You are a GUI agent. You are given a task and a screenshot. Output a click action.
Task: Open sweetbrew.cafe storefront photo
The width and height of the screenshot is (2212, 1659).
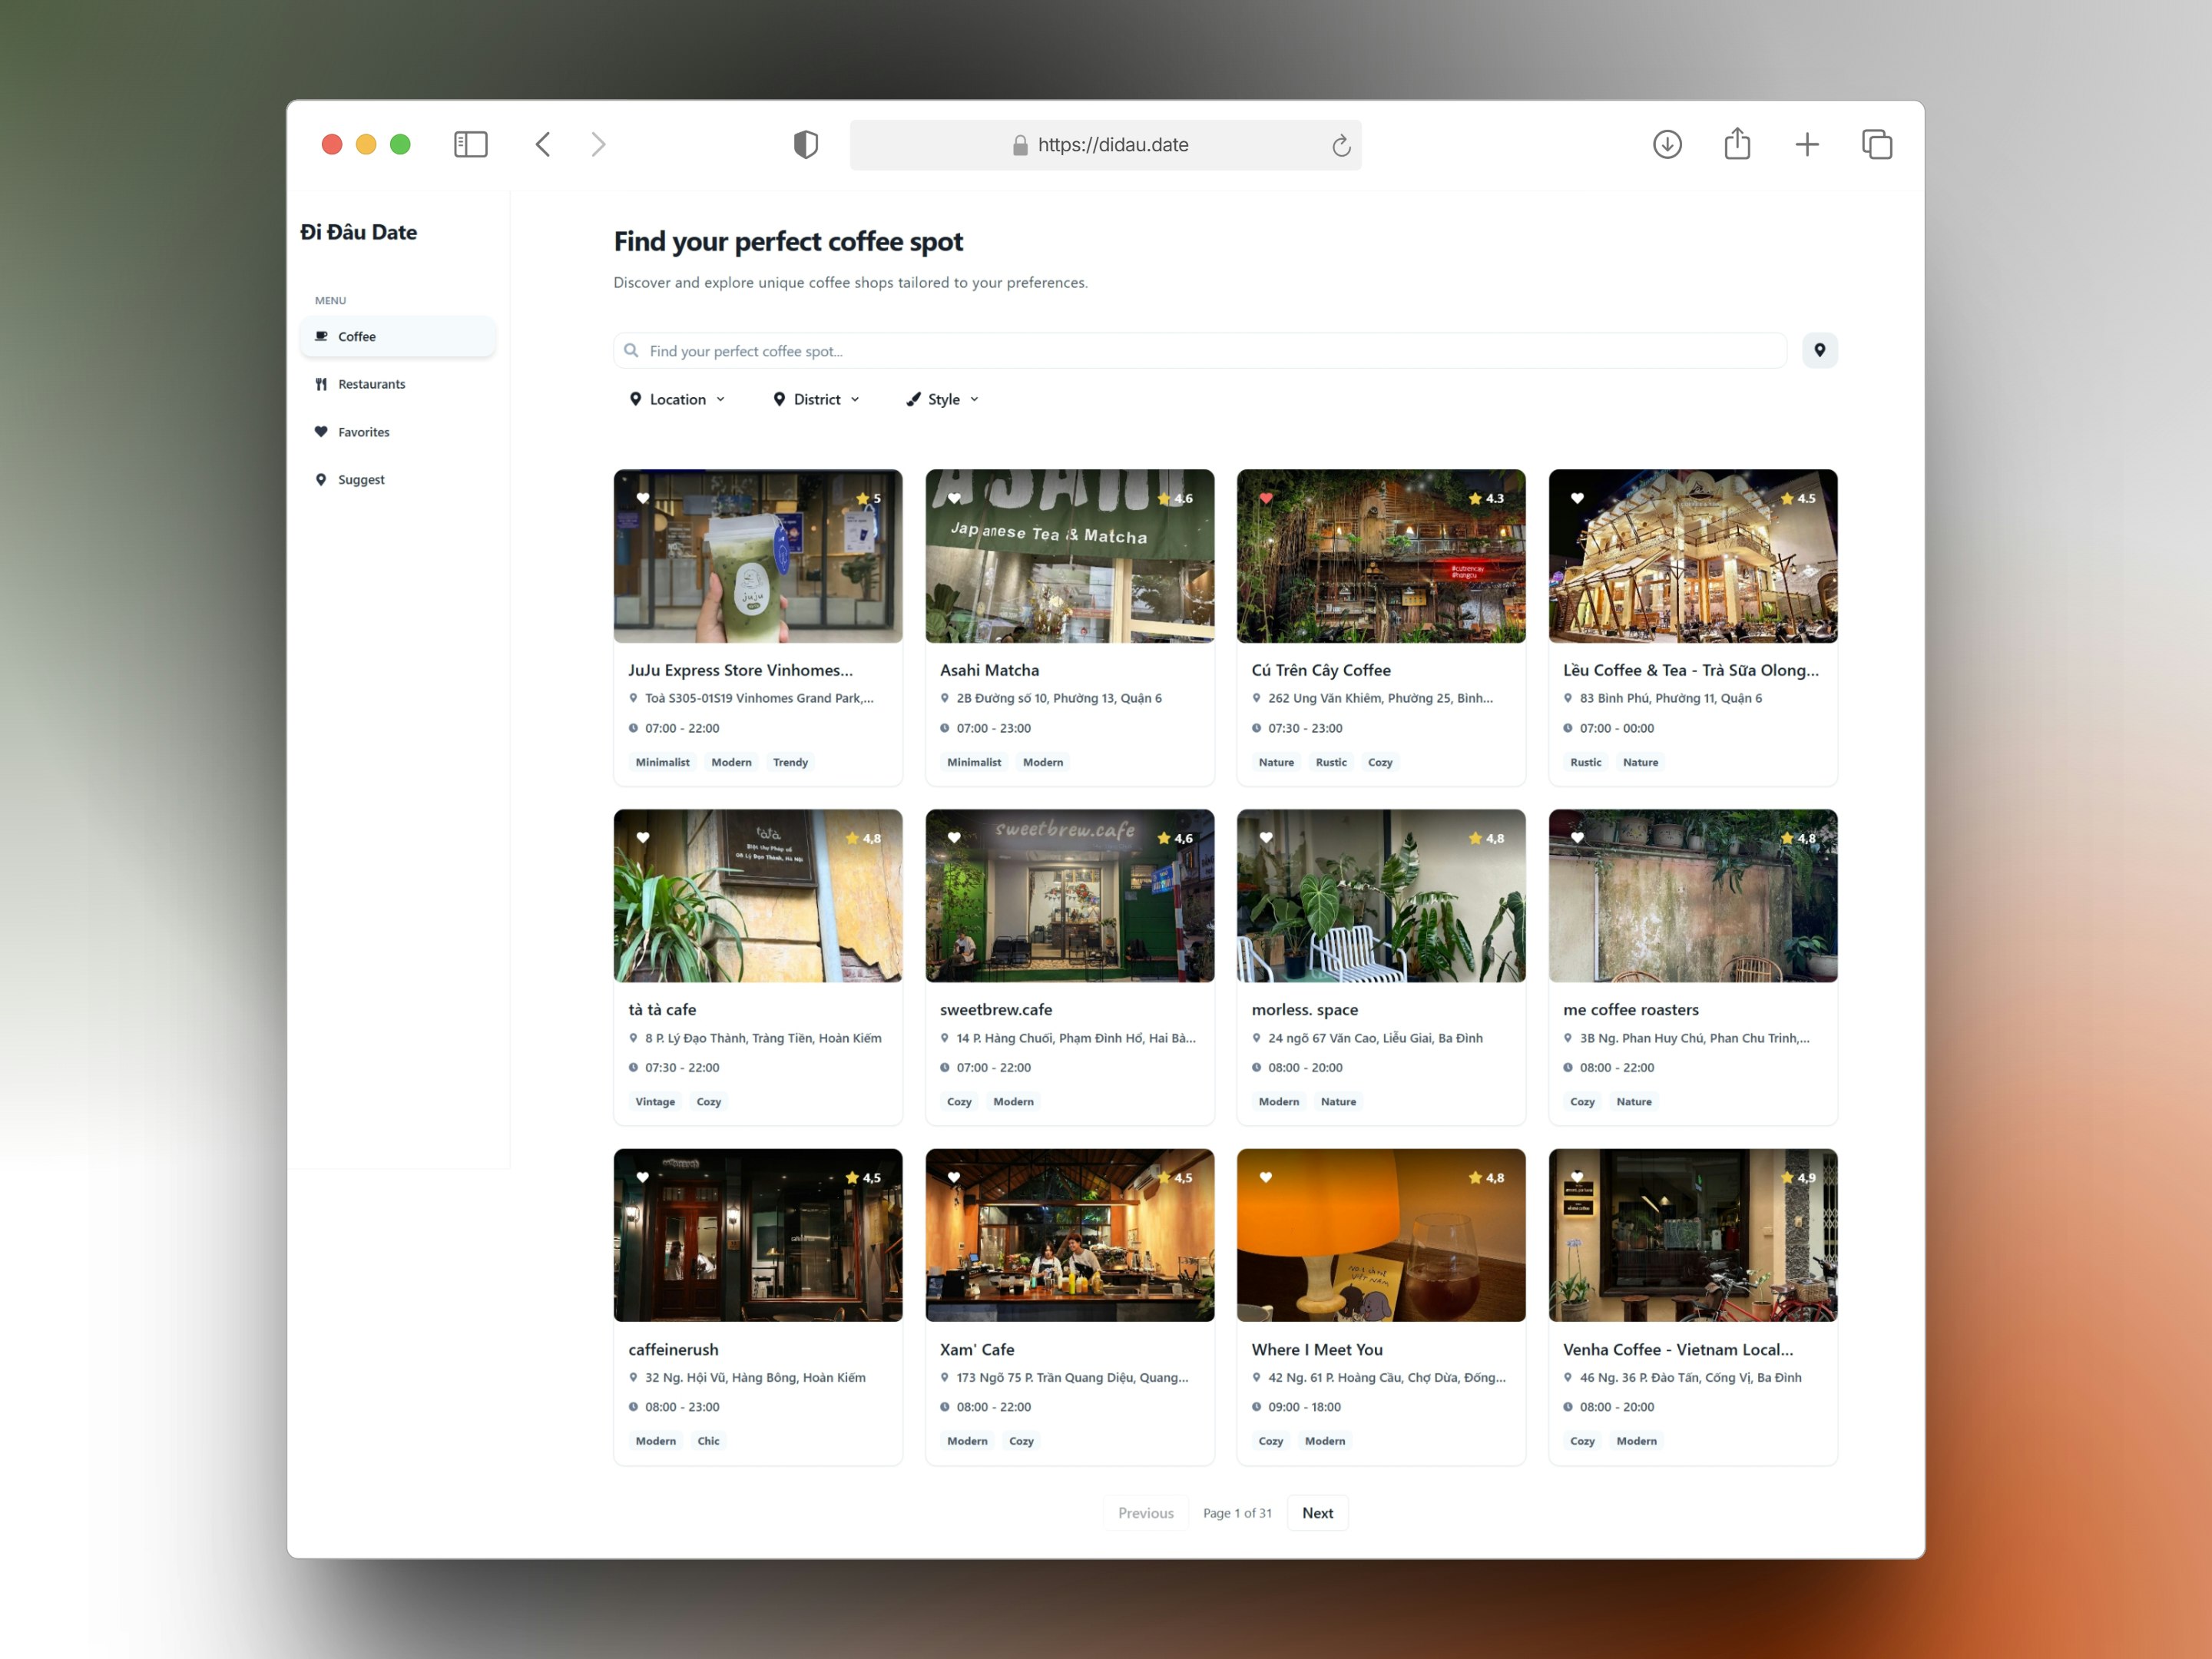(x=1070, y=895)
